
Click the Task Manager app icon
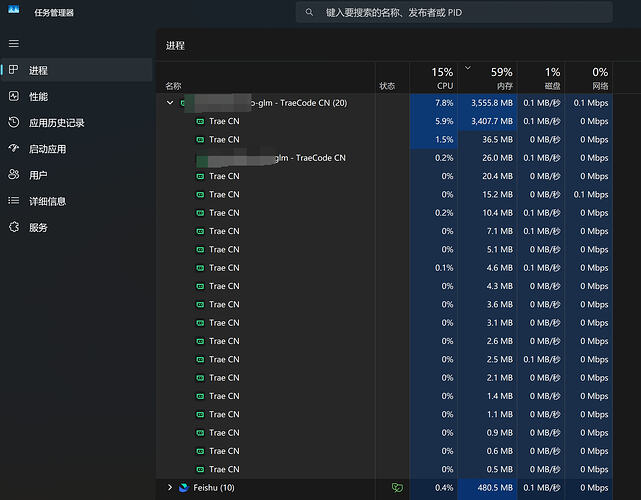(x=13, y=10)
